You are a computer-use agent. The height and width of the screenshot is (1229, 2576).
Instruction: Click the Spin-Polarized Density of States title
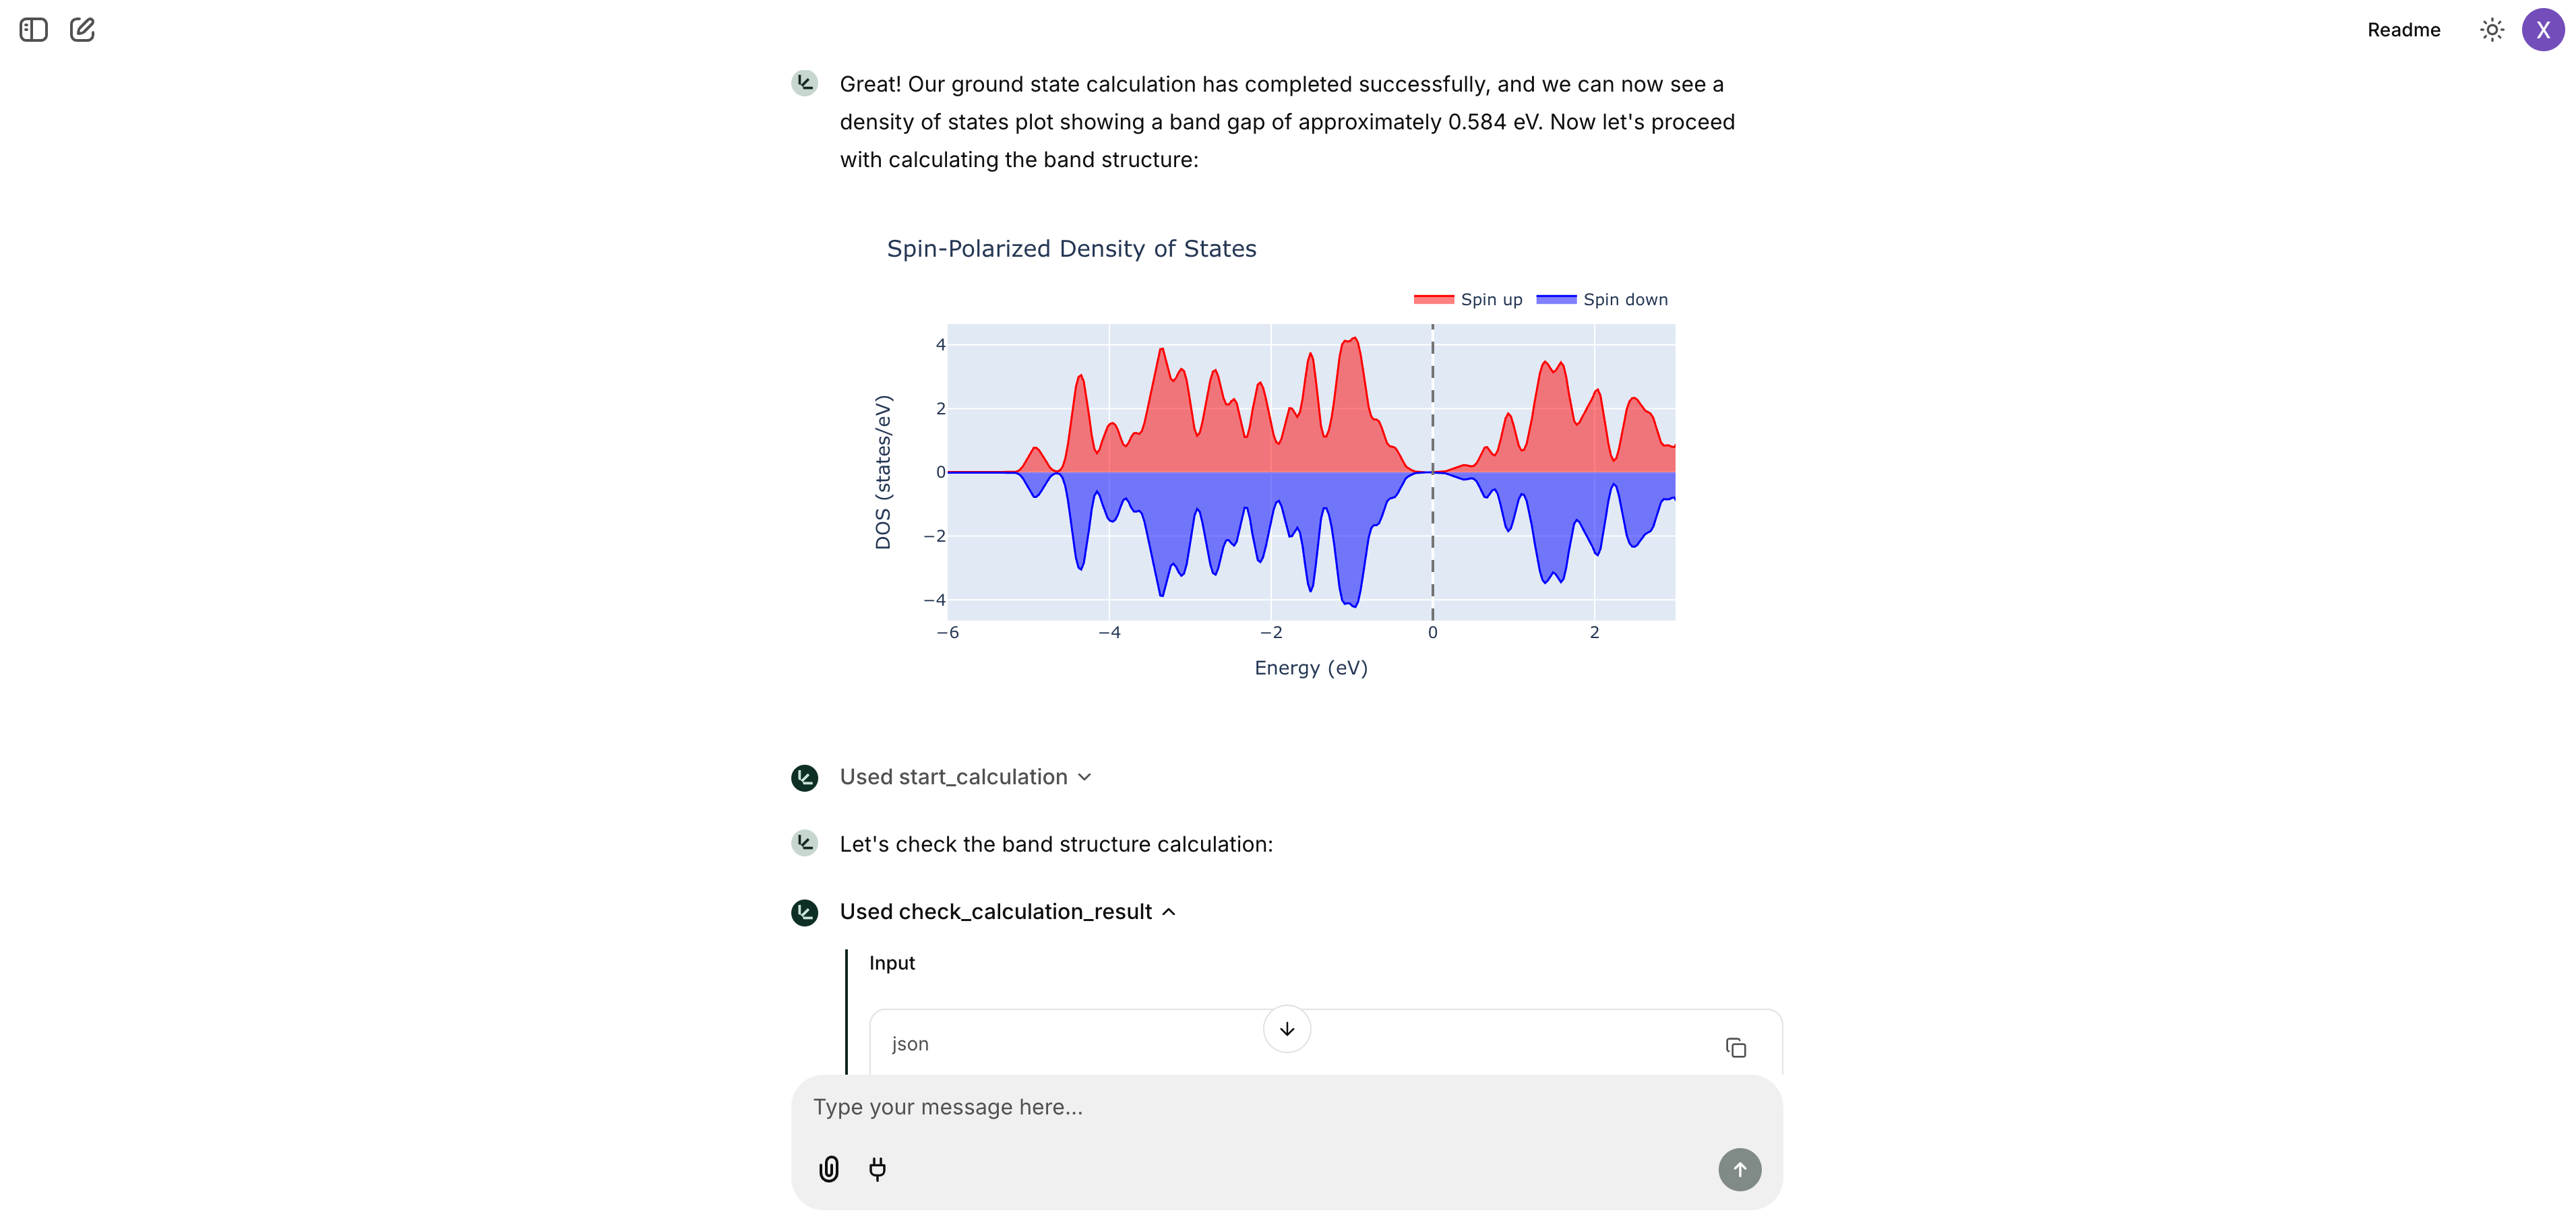tap(1071, 248)
